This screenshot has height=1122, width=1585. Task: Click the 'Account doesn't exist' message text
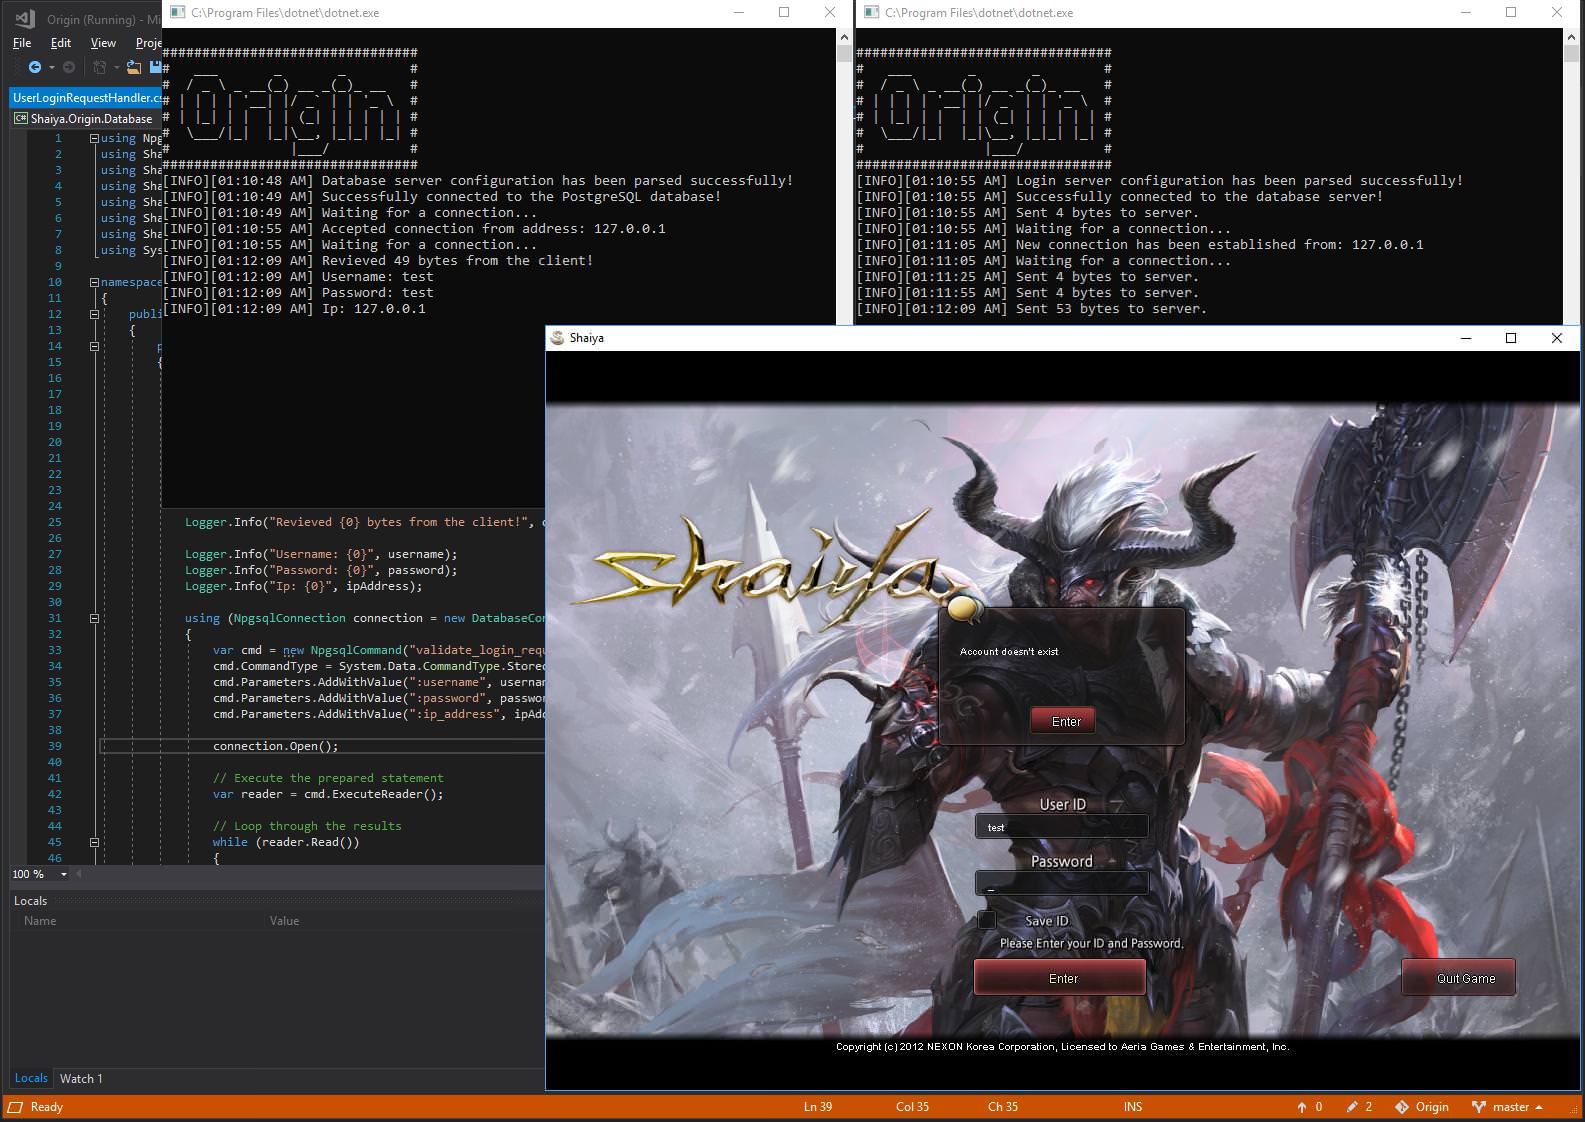pyautogui.click(x=1008, y=651)
